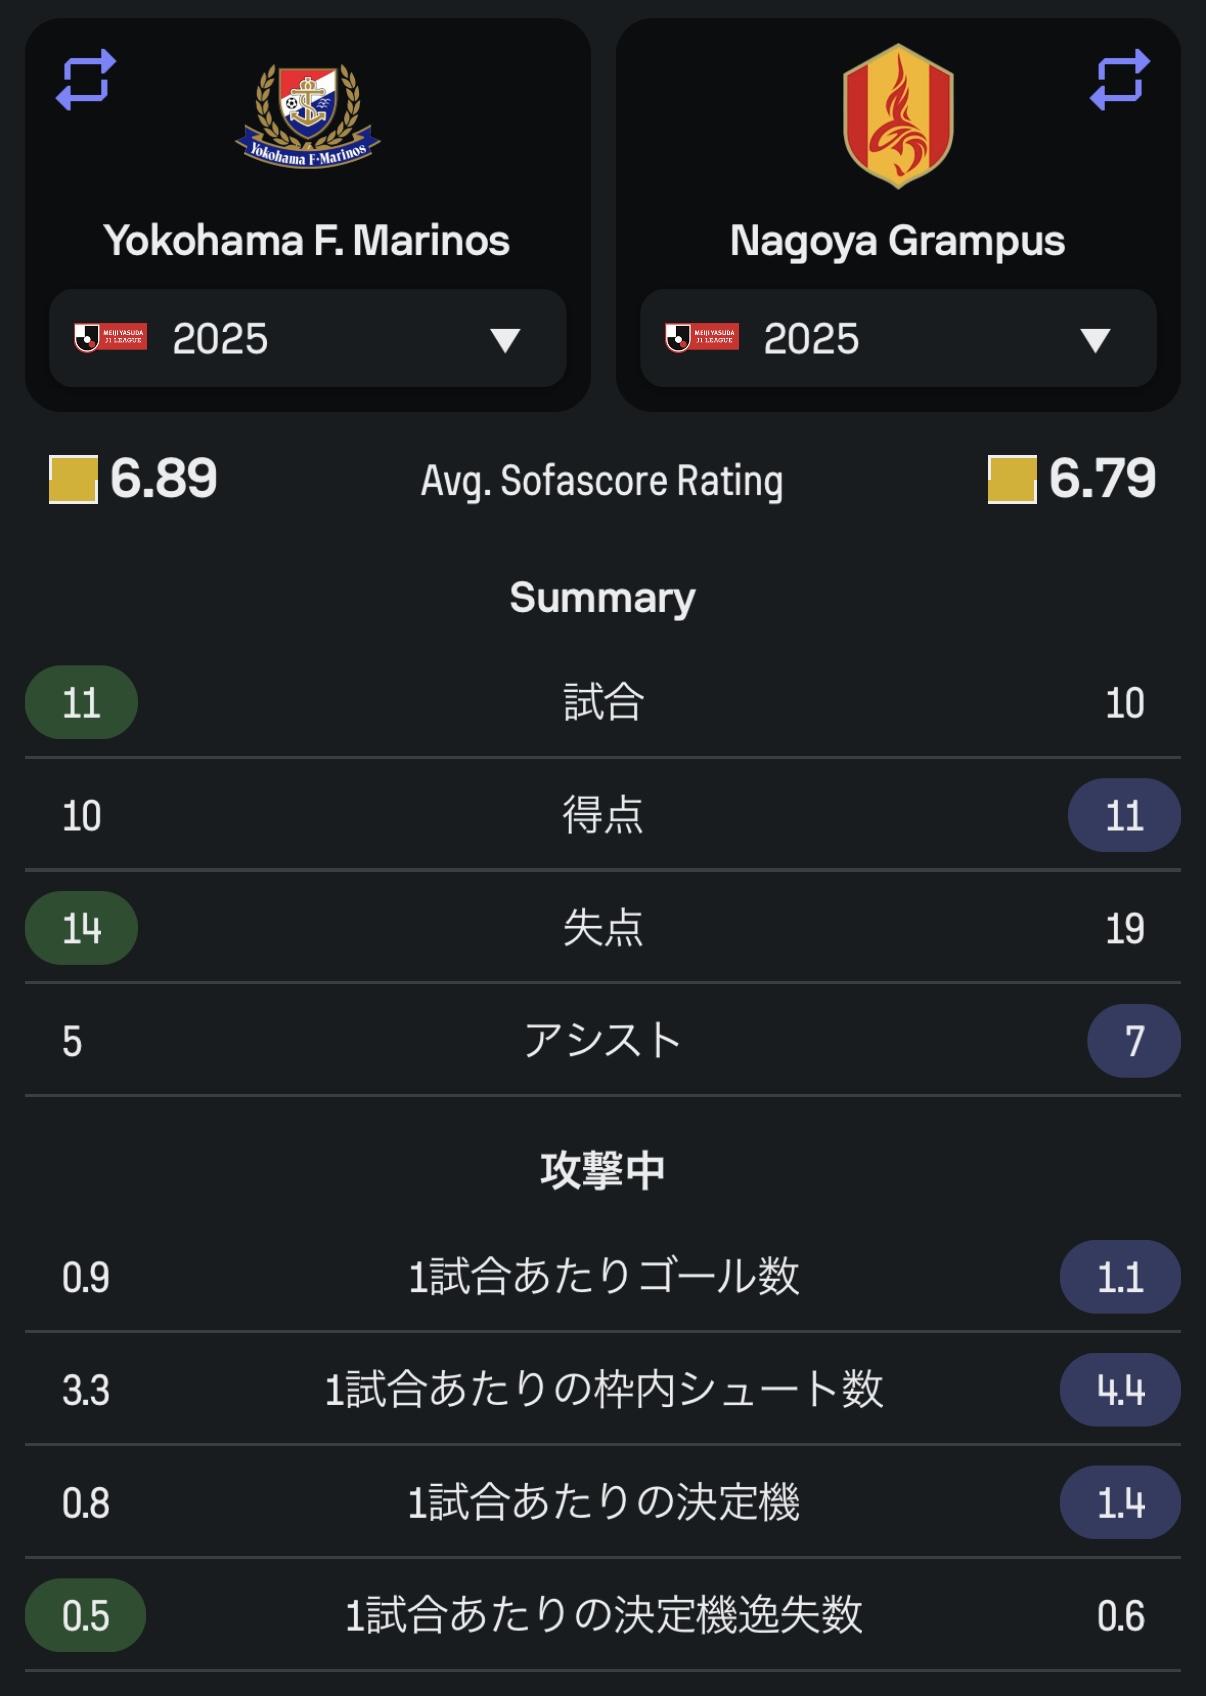
Task: Click swap icon above Yokohama F. Marinos
Action: pyautogui.click(x=86, y=80)
